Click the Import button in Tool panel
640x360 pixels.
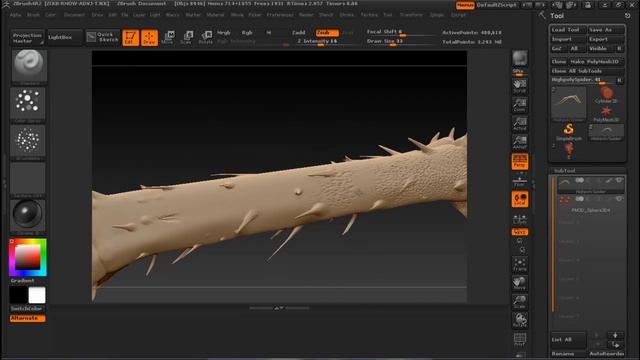[x=568, y=39]
